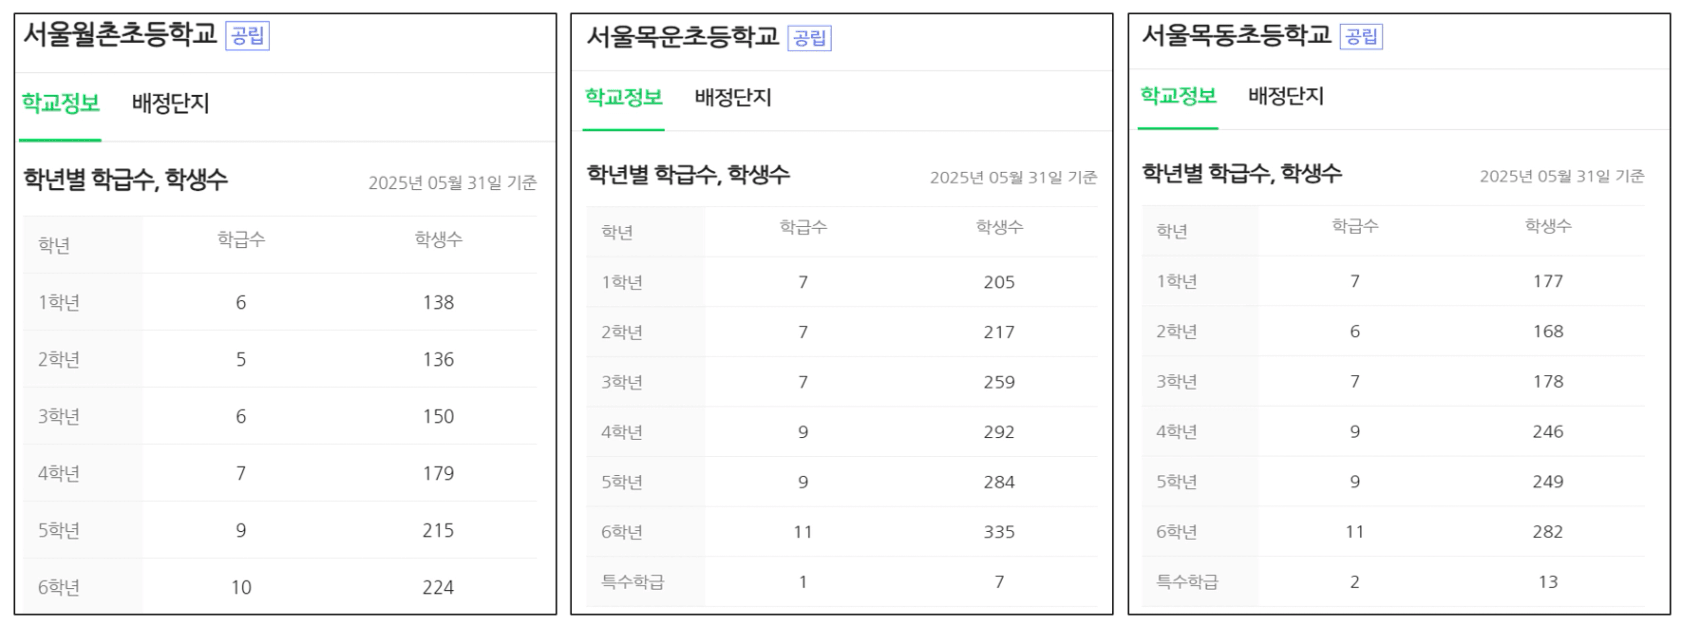Select the 서울목동초등학교 school title

pyautogui.click(x=1236, y=35)
